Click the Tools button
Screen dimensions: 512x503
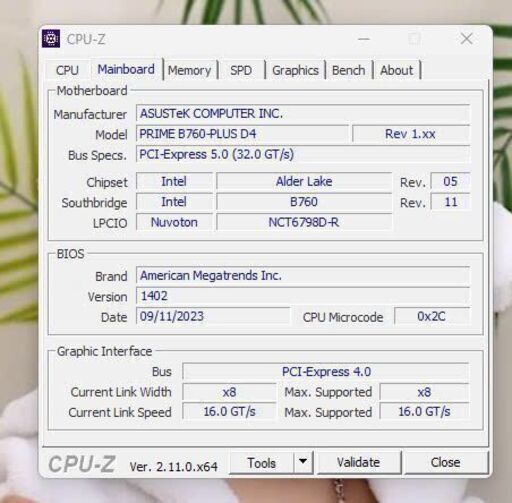pyautogui.click(x=262, y=463)
